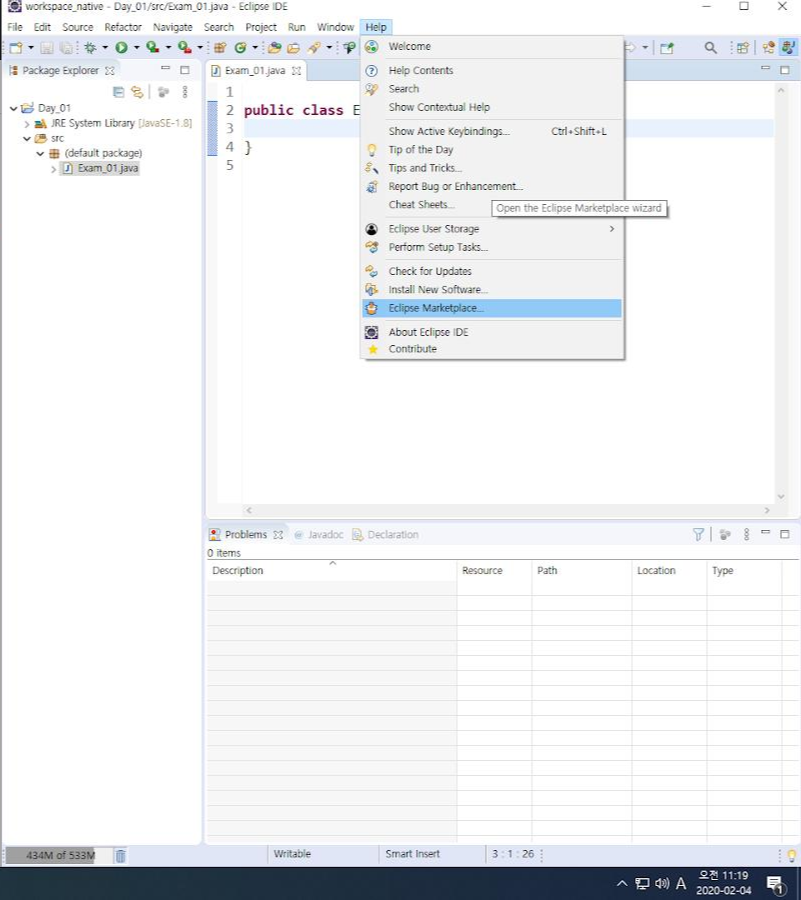The image size is (801, 900).
Task: Maximize the Package Explorer panel
Action: coord(185,70)
